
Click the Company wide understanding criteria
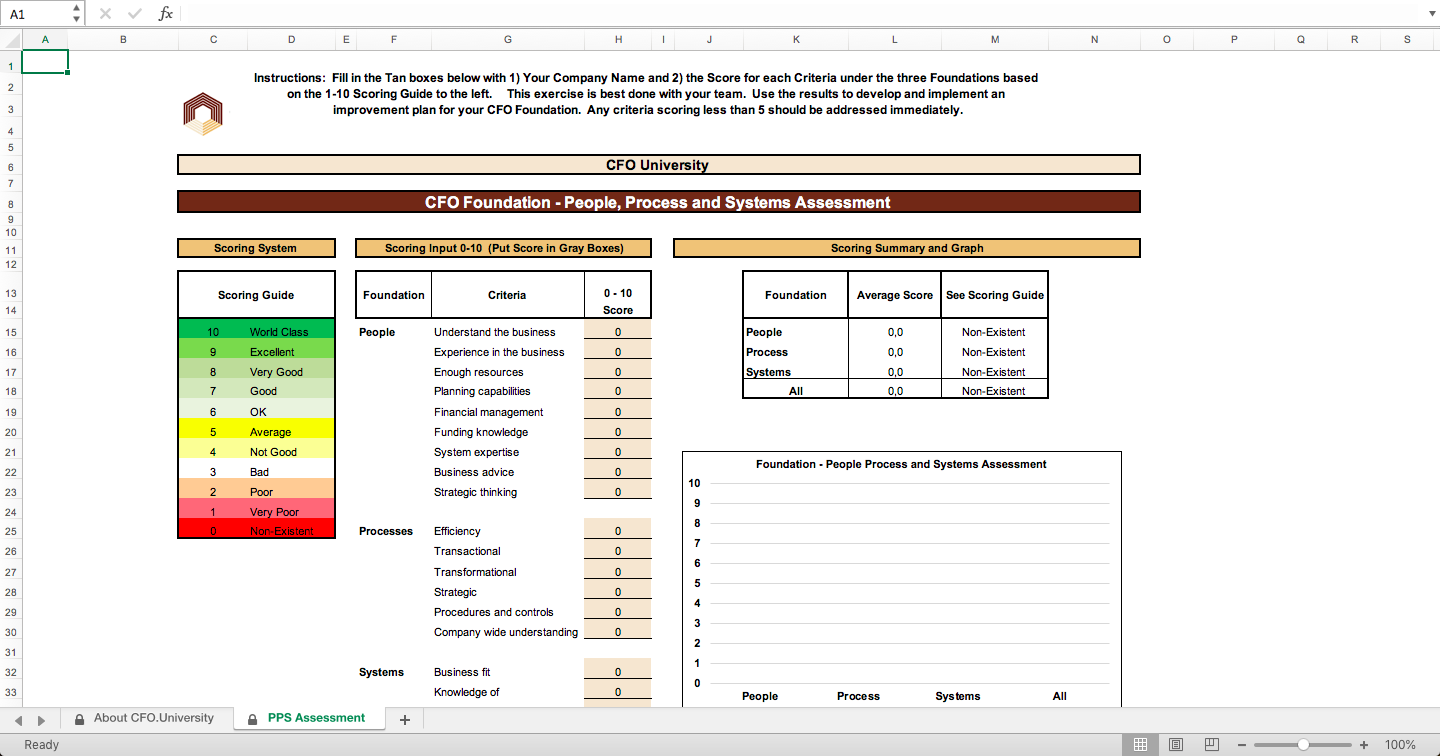tap(506, 632)
